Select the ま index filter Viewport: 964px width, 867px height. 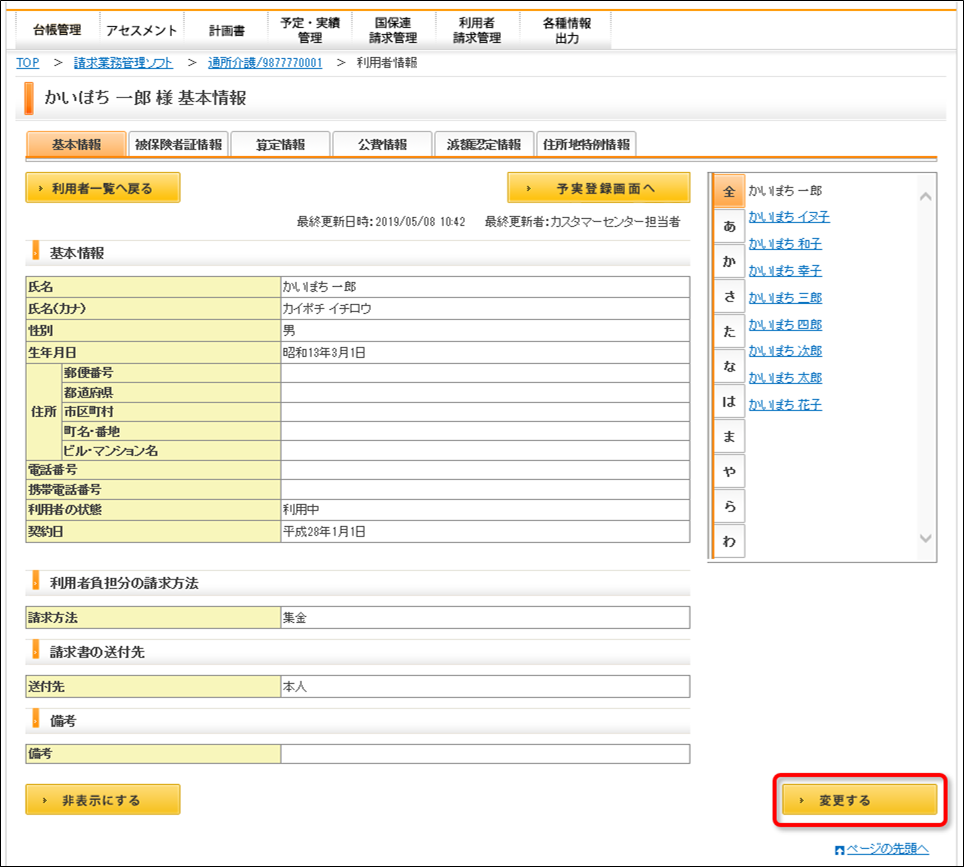pyautogui.click(x=729, y=437)
